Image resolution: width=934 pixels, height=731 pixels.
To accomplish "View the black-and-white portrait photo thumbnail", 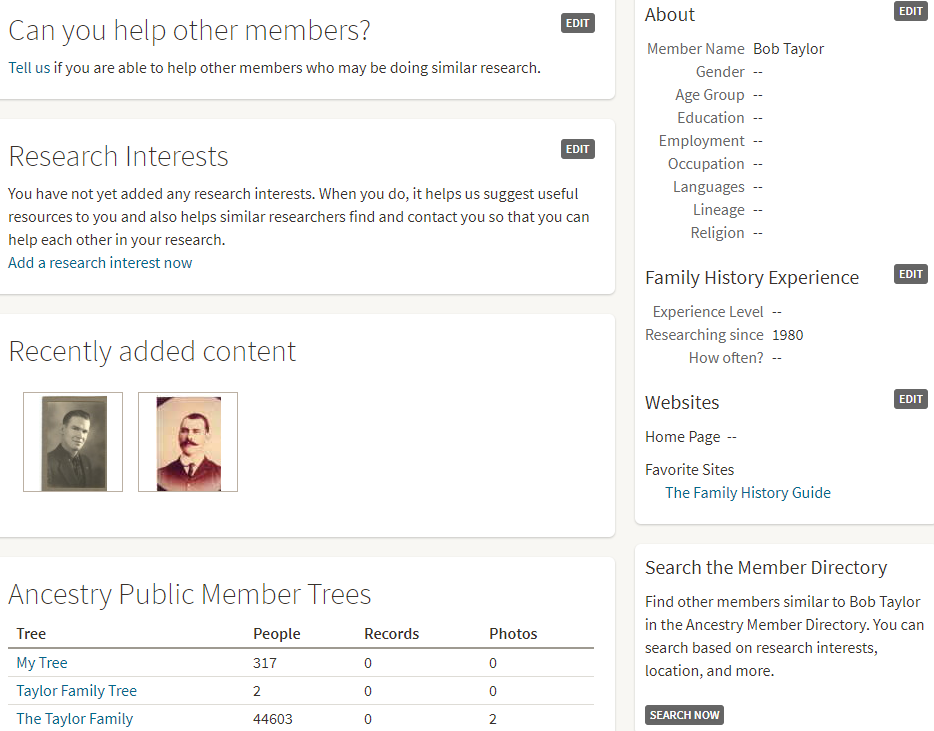I will (73, 442).
